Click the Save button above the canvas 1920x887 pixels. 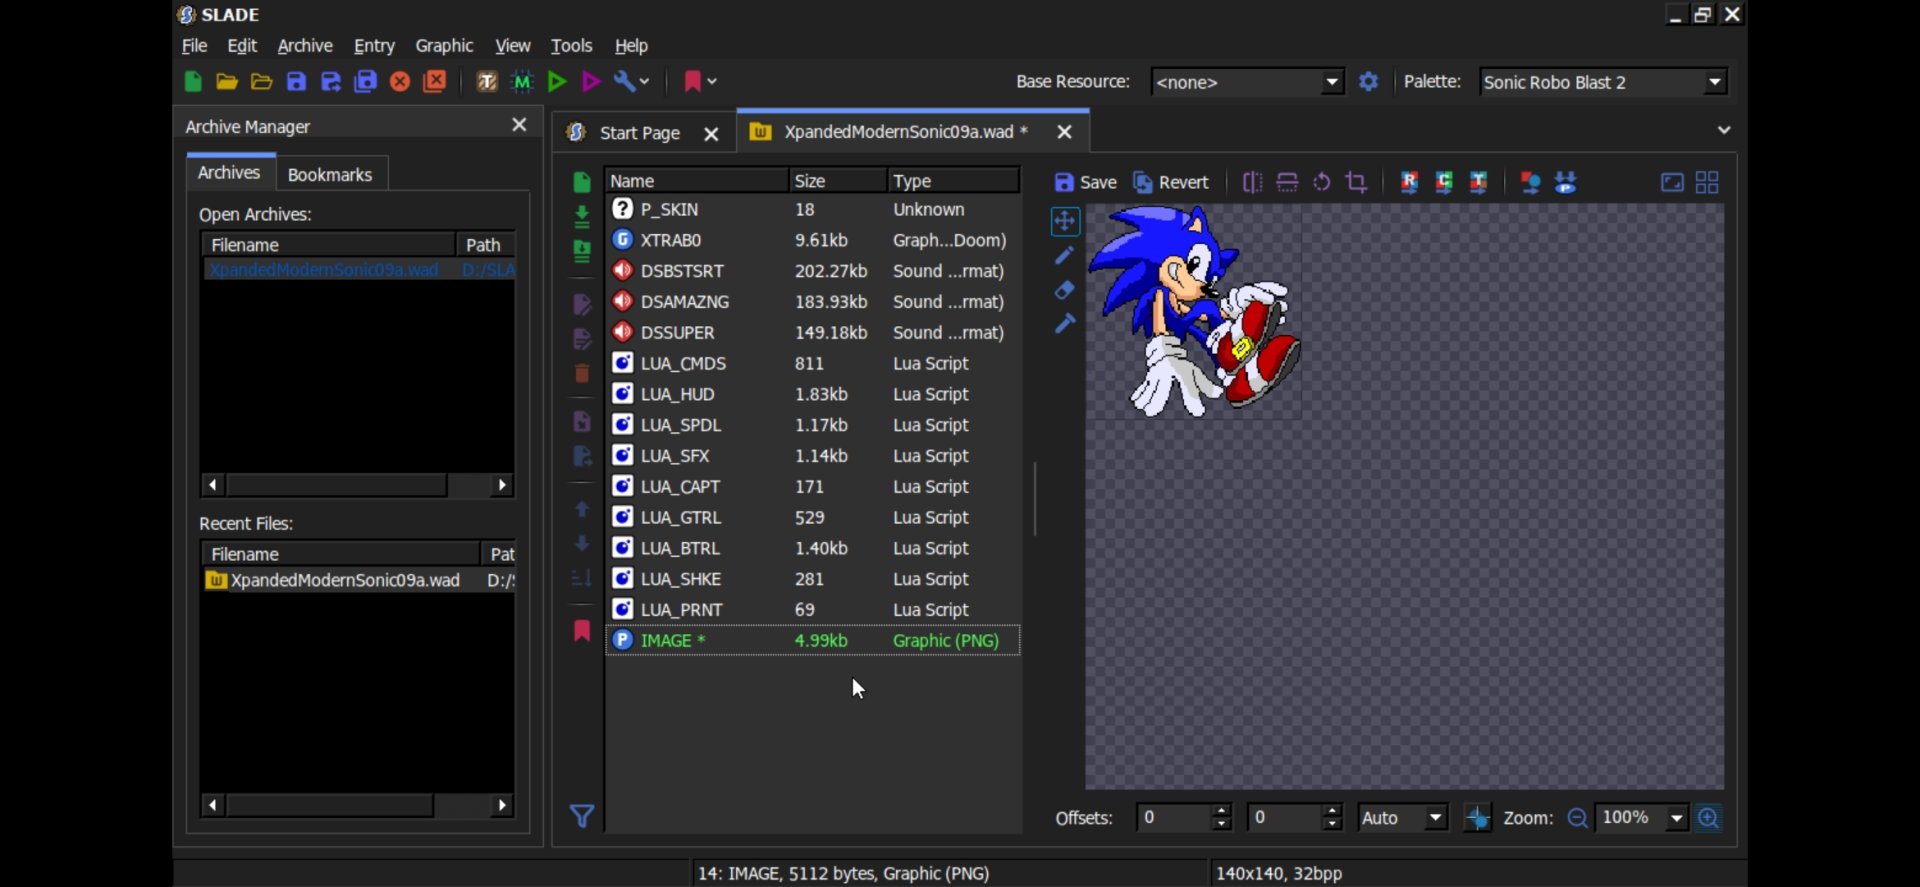point(1085,182)
